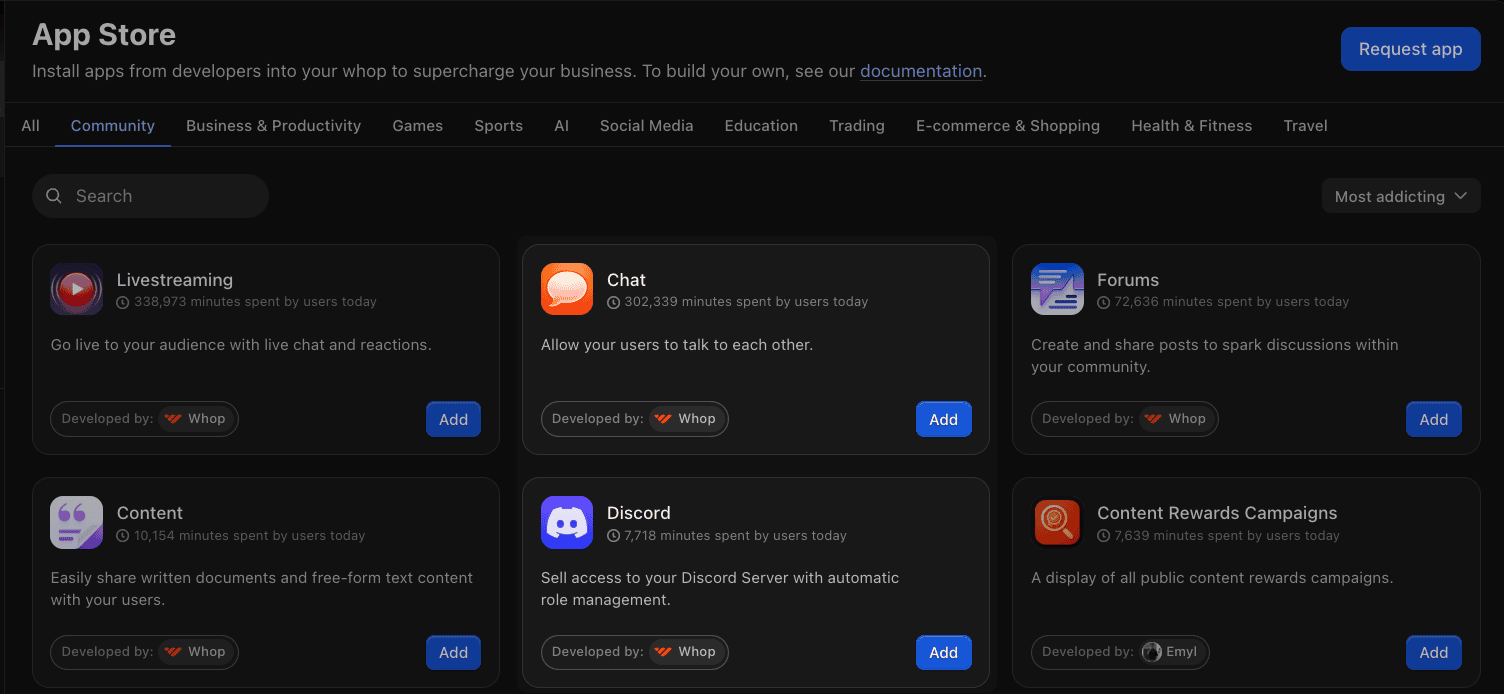The height and width of the screenshot is (694, 1504).
Task: Click Whop logo in Chat developer badge
Action: 662,419
